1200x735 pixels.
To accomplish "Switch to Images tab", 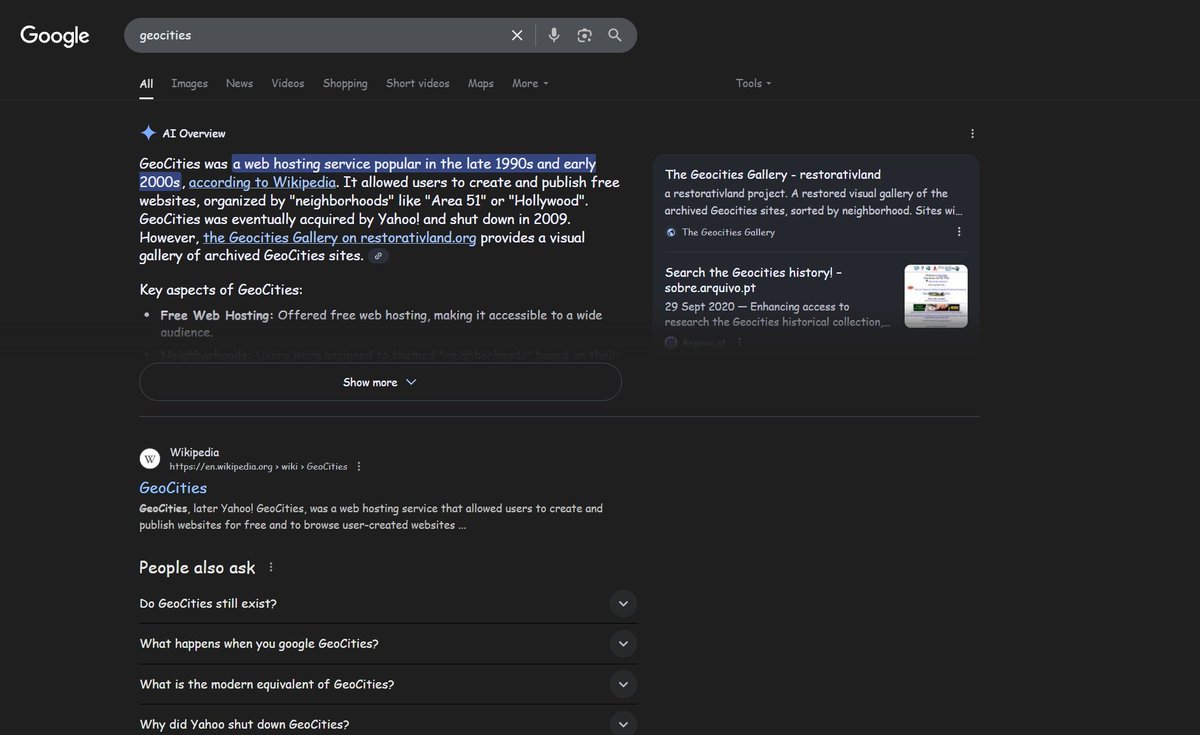I will (x=189, y=84).
